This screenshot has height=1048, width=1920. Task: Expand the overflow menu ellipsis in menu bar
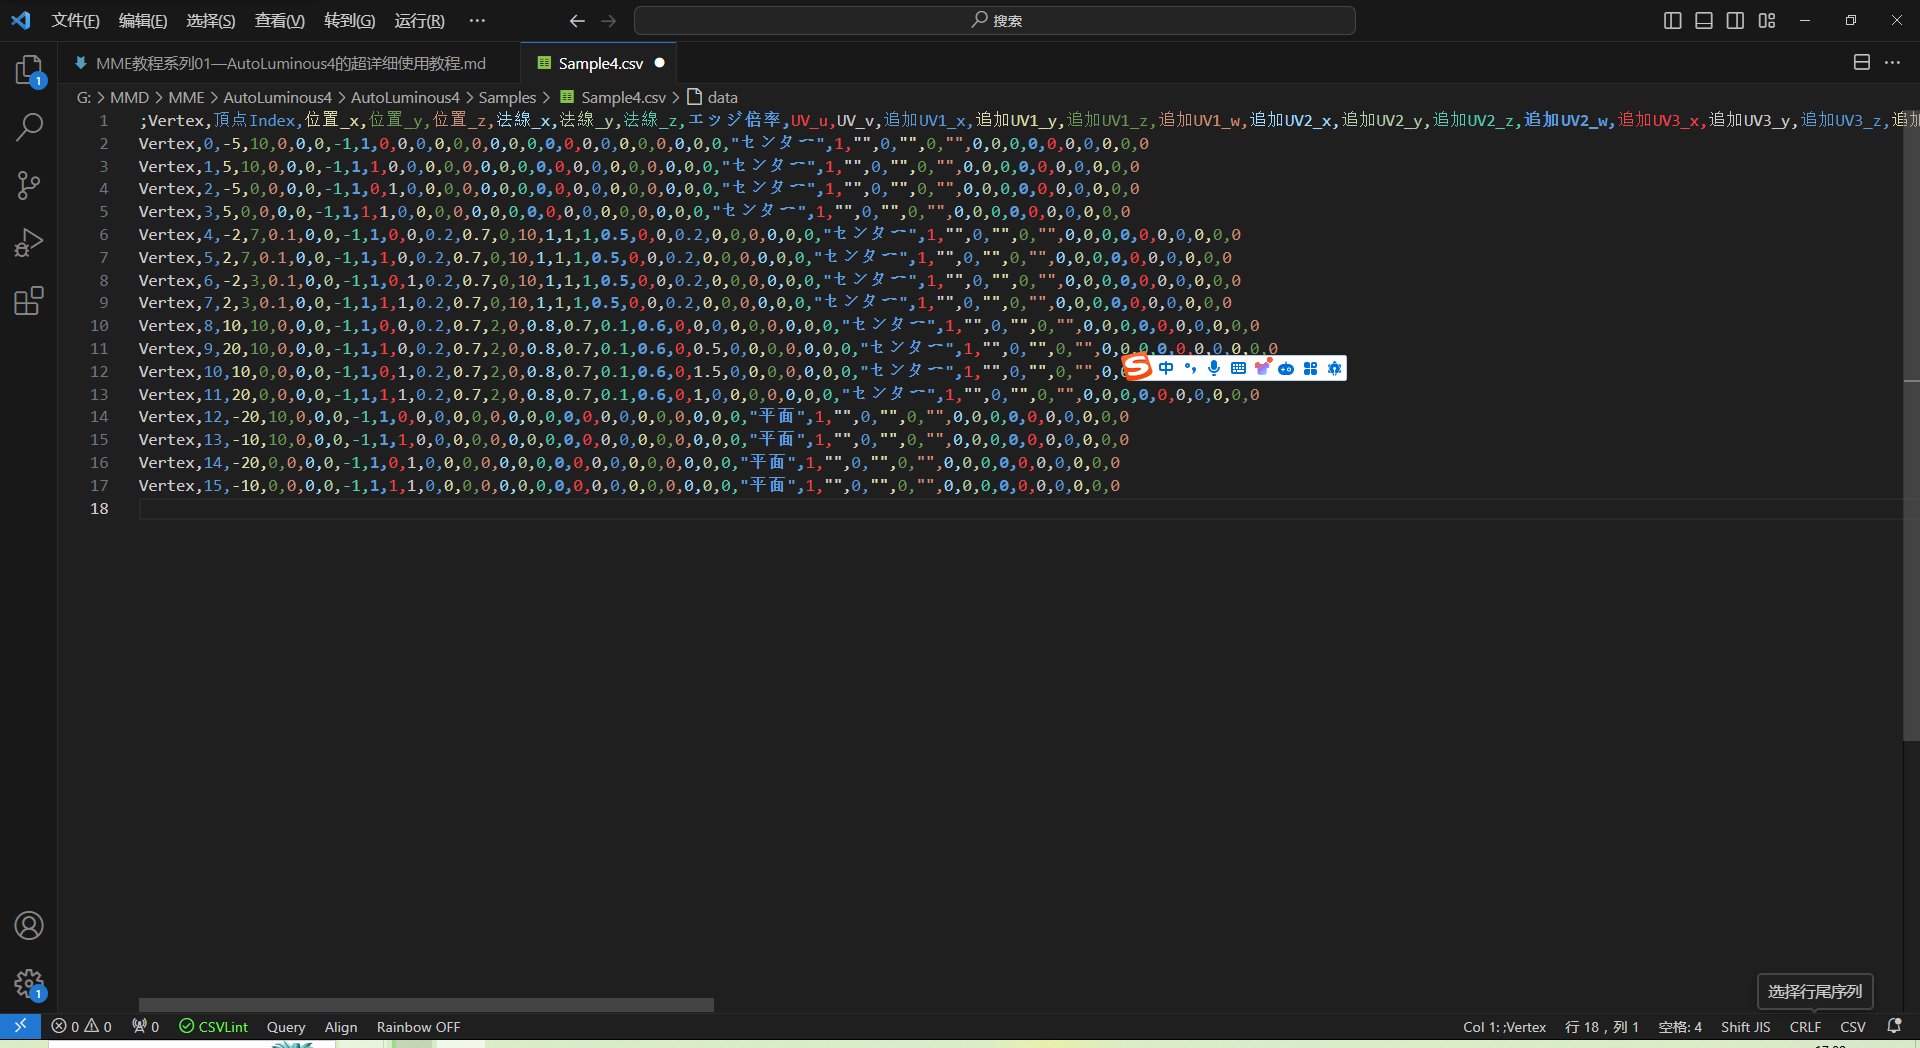[x=477, y=20]
